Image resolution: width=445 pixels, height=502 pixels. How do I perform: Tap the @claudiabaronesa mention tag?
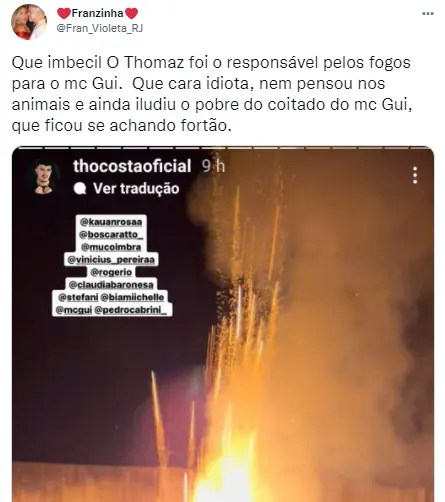click(111, 285)
